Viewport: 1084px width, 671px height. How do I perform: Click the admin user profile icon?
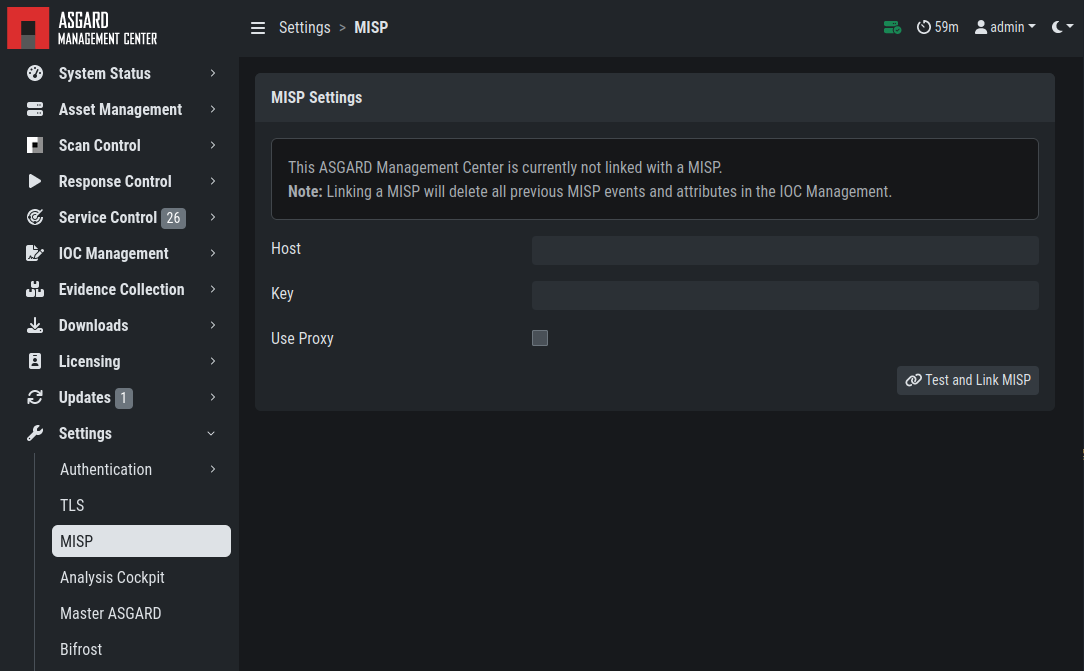980,28
